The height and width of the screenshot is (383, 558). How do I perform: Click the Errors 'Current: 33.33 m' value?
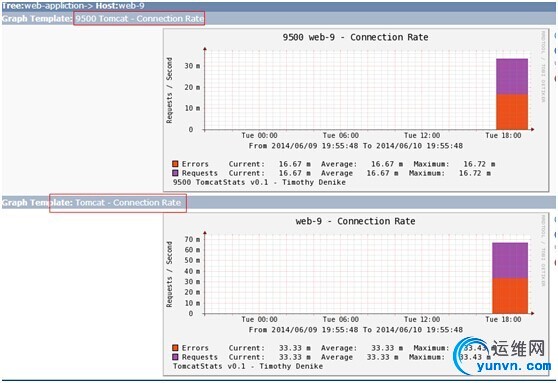[x=269, y=348]
